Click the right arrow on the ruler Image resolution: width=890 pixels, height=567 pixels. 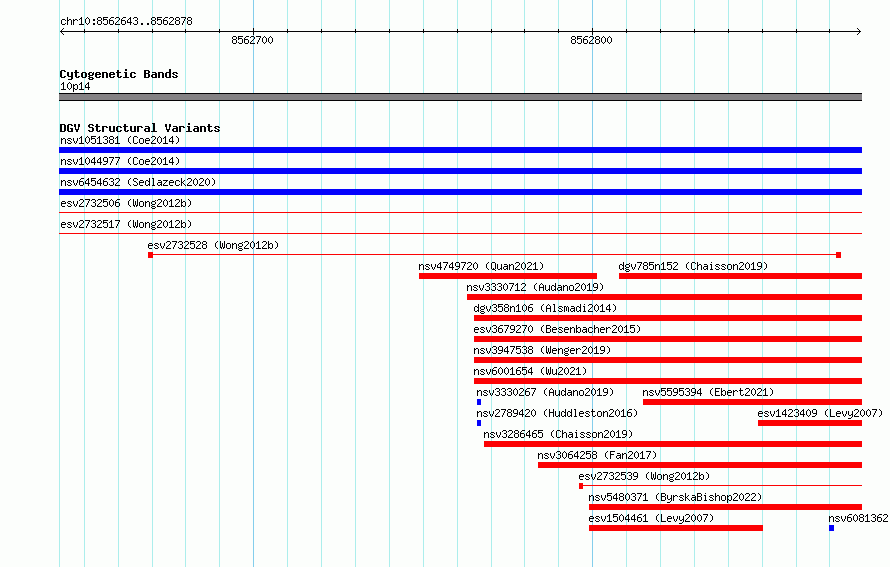point(859,31)
